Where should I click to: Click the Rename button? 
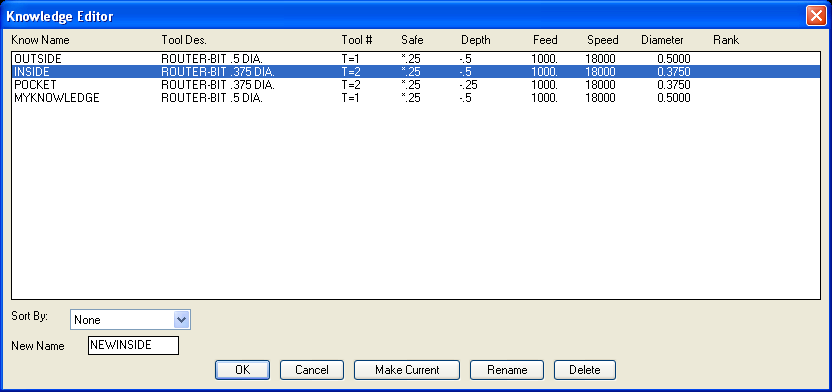pos(507,370)
